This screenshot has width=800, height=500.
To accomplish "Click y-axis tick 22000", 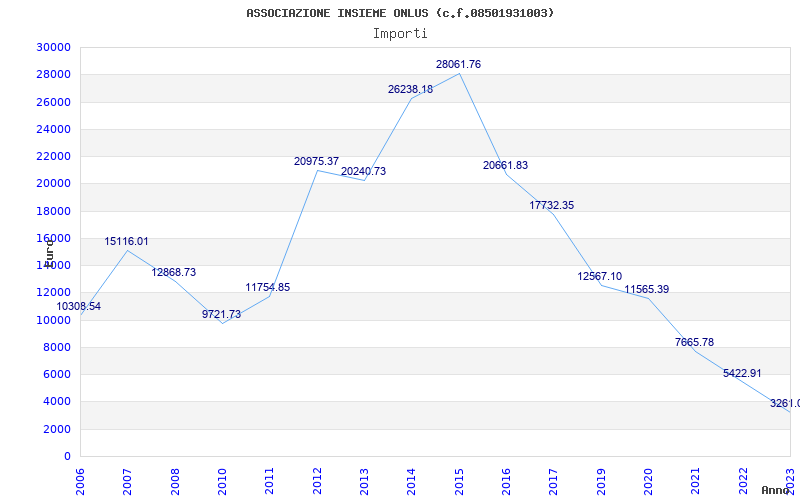I will point(53,156).
